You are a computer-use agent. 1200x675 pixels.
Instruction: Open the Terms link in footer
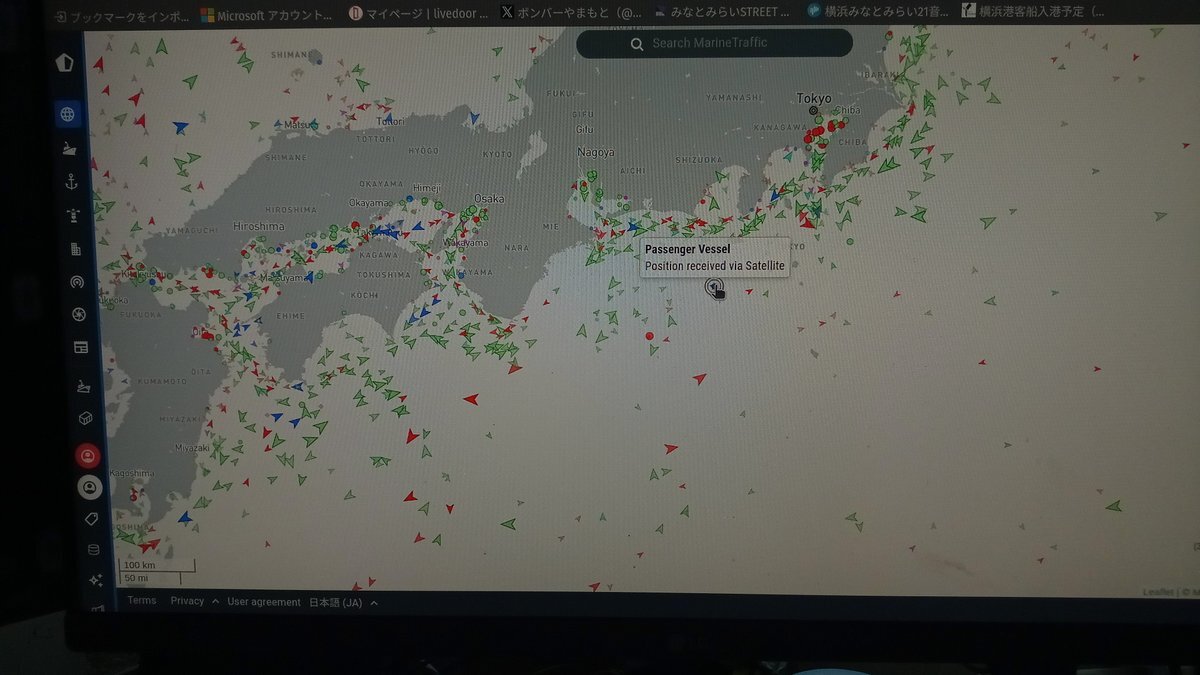coord(142,600)
